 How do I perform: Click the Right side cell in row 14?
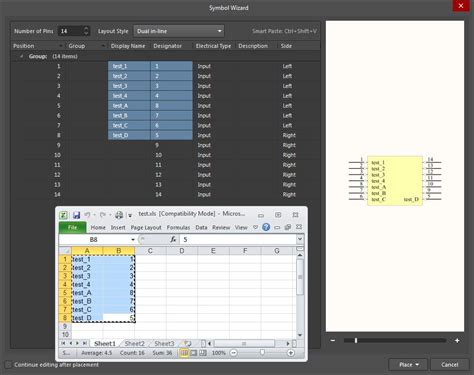click(x=289, y=195)
